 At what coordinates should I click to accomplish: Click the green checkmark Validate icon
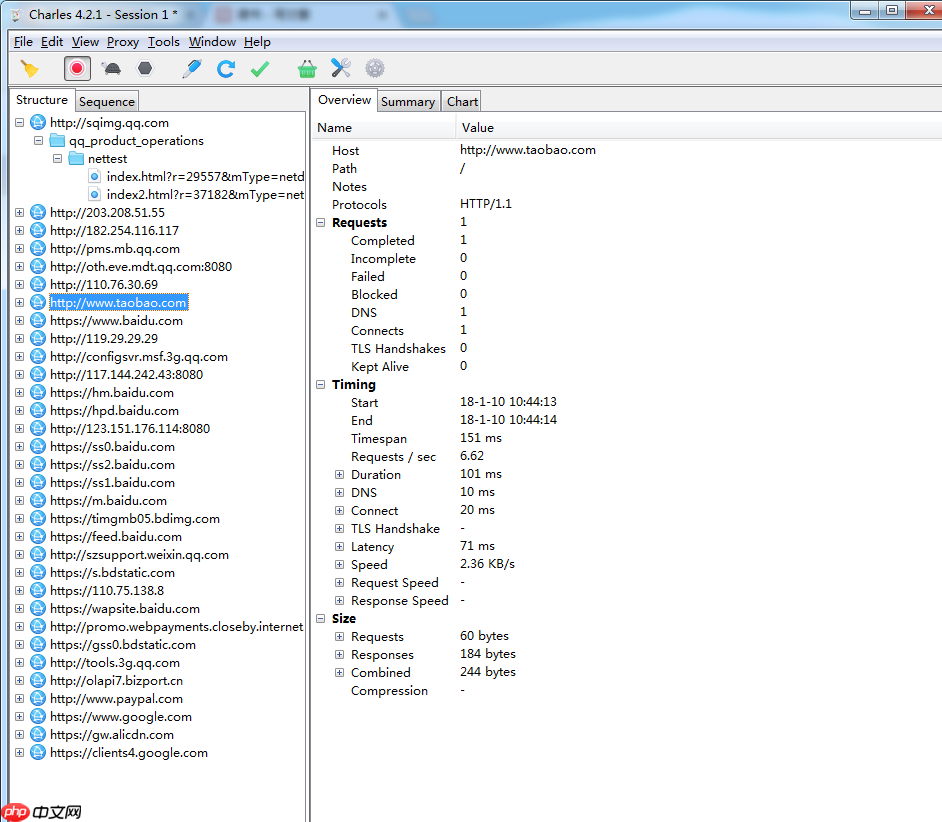(x=260, y=68)
